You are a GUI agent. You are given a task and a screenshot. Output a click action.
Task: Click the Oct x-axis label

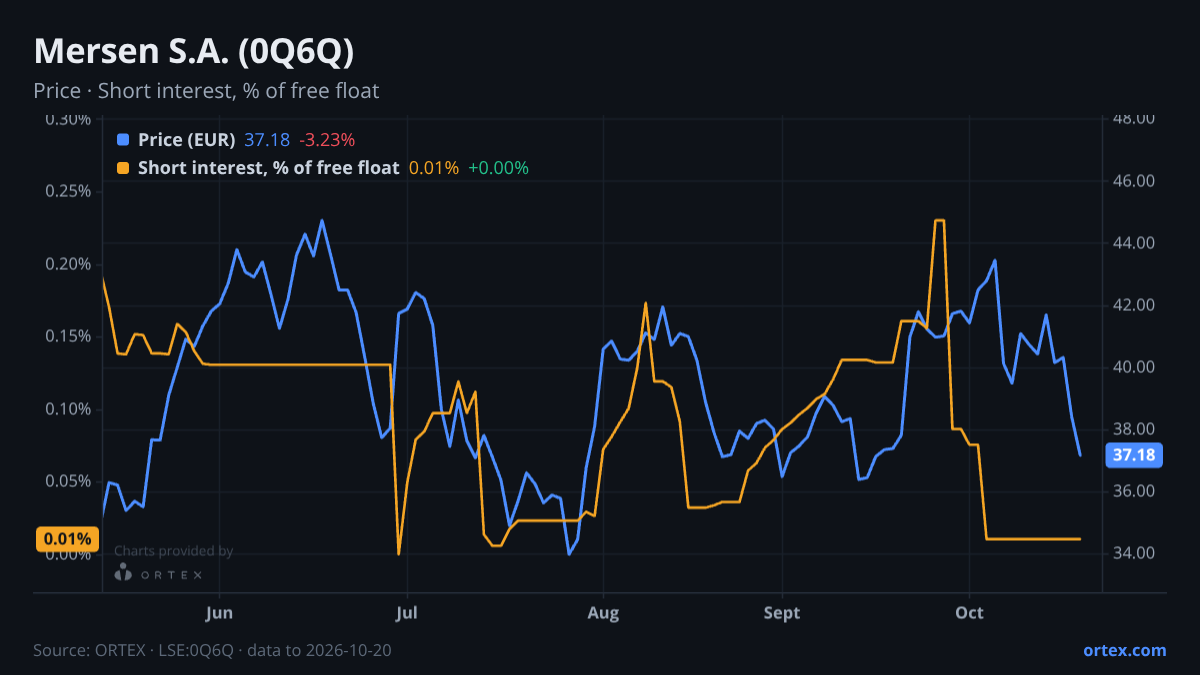(969, 613)
